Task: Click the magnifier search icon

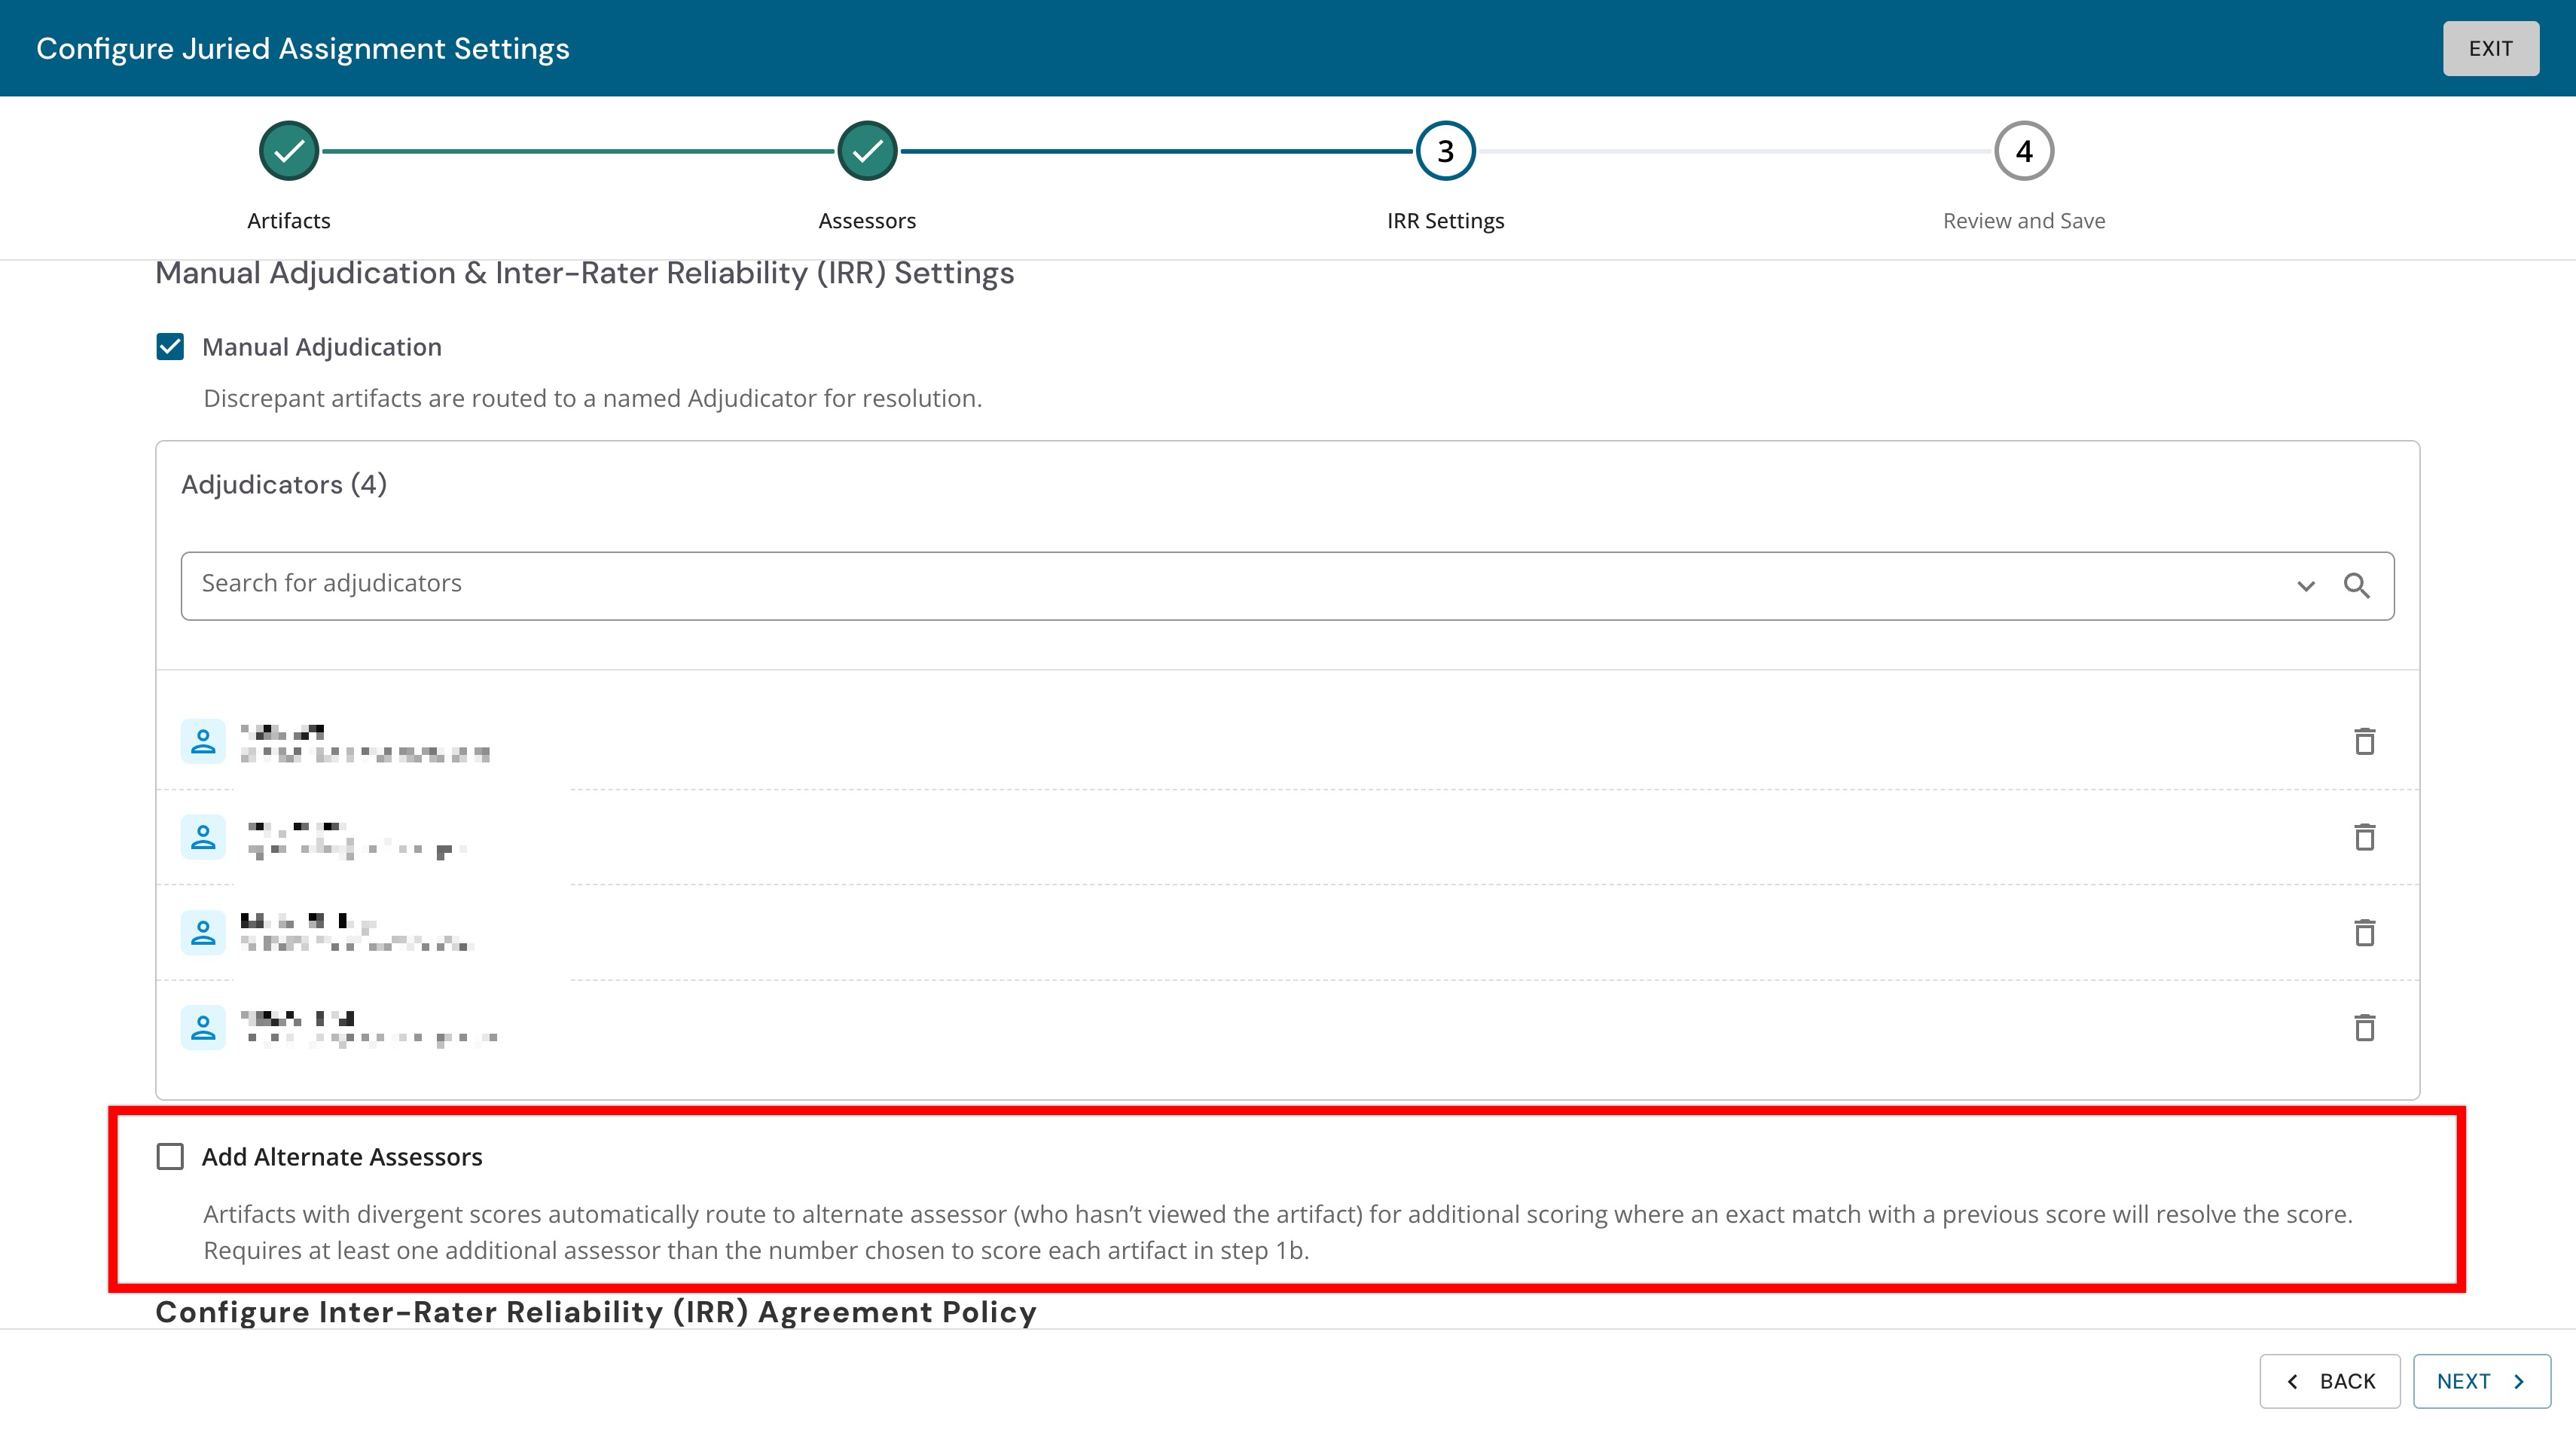Action: [x=2356, y=585]
